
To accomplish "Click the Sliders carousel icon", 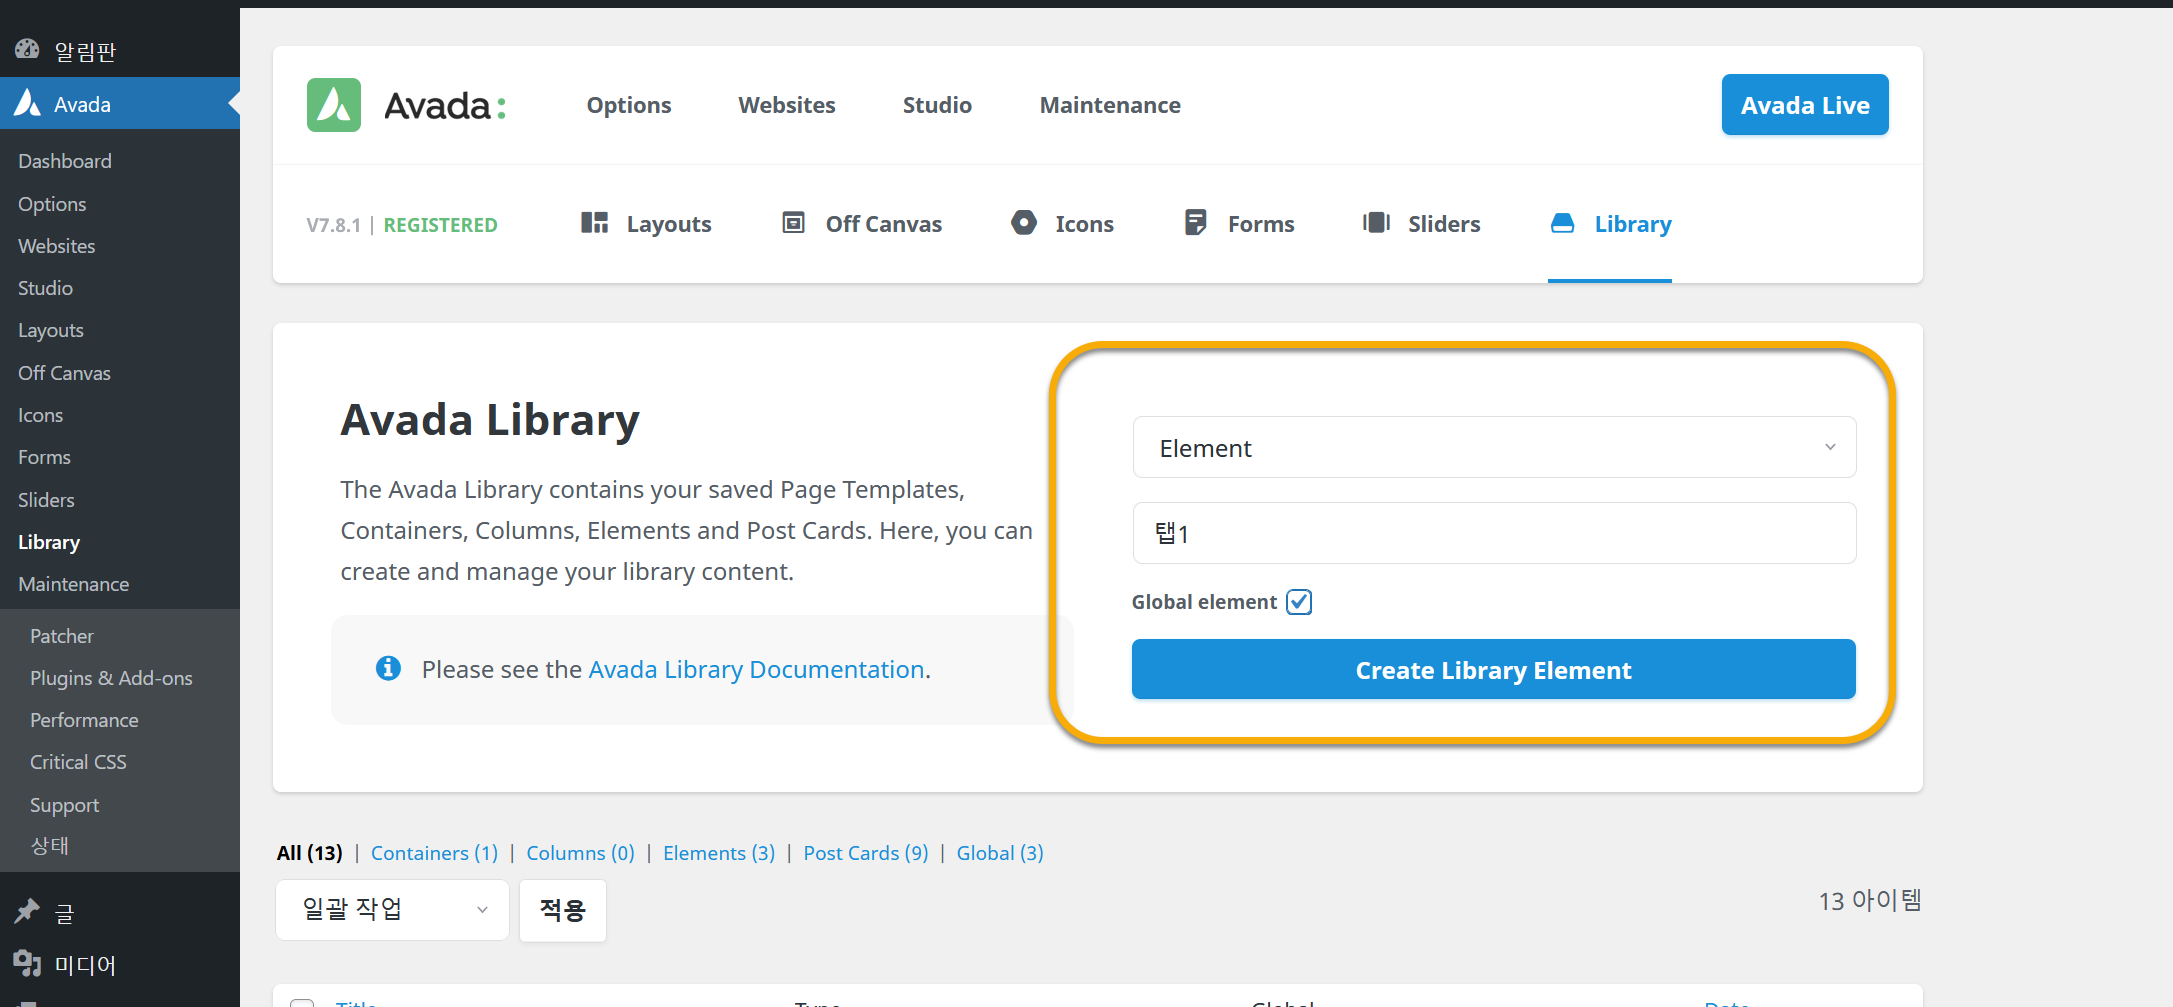I will click(x=1376, y=223).
